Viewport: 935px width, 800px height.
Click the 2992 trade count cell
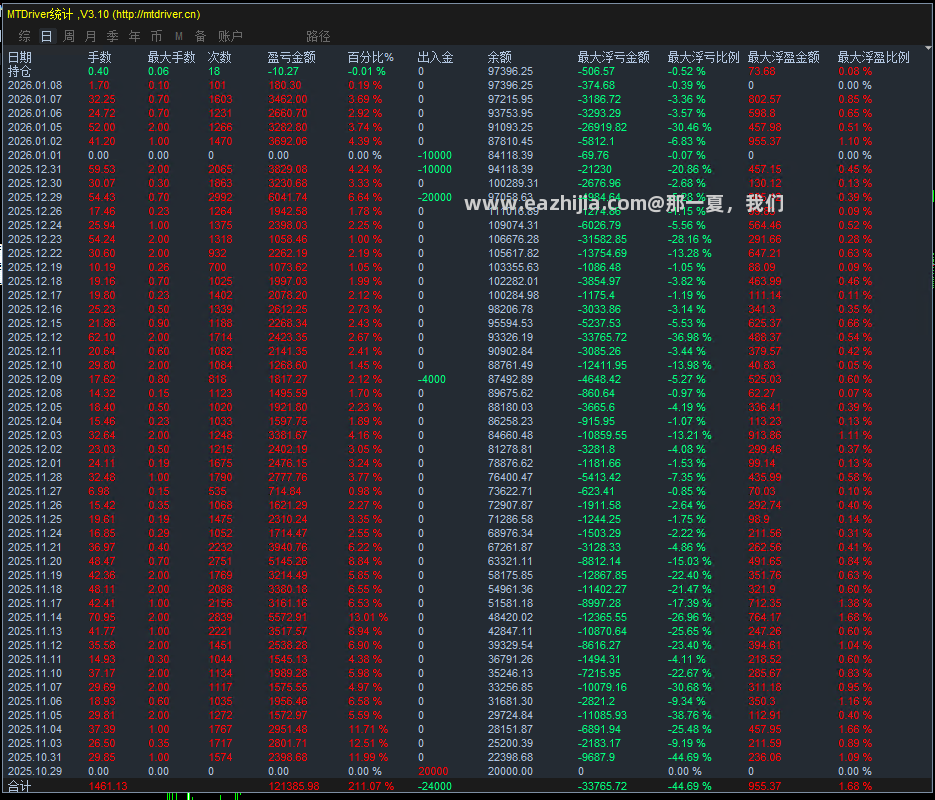pyautogui.click(x=221, y=197)
